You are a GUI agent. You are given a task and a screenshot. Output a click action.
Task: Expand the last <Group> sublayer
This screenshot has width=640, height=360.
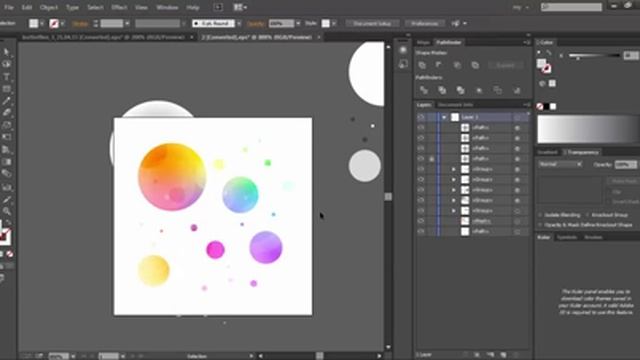tap(453, 211)
